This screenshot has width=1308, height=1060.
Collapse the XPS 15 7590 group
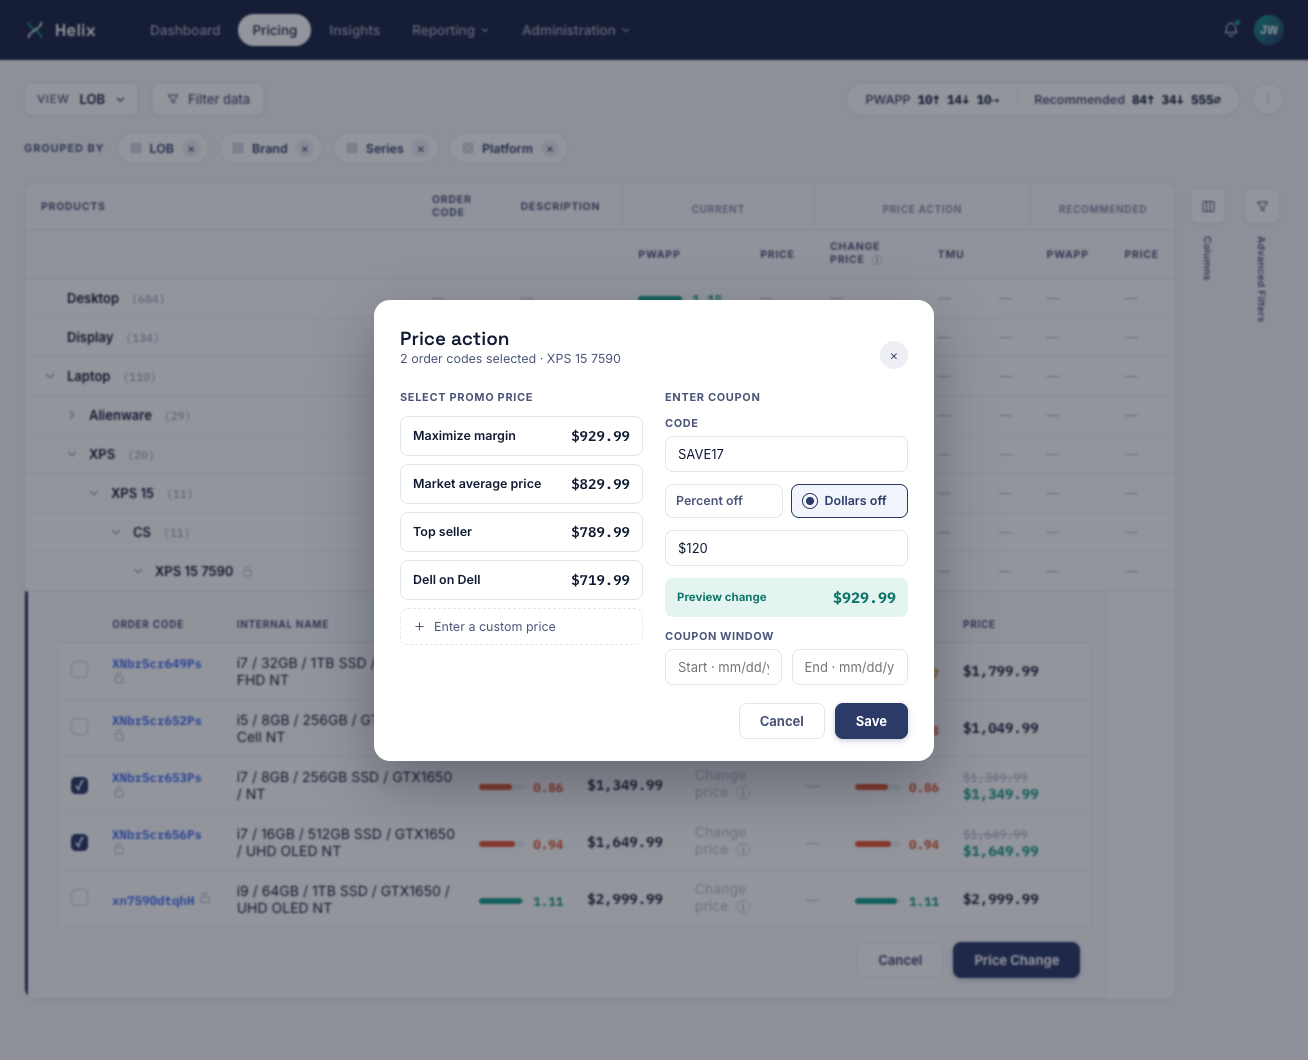point(138,571)
